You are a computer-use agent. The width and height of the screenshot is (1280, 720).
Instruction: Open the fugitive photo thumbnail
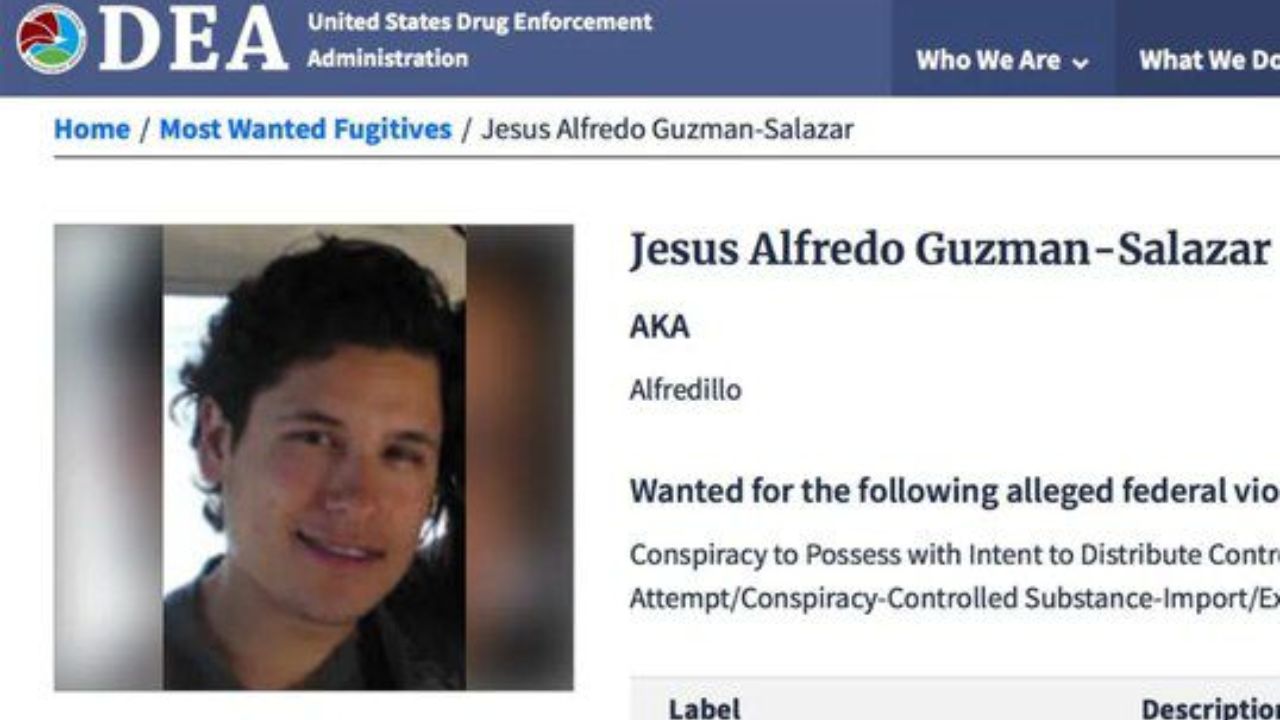tap(314, 457)
